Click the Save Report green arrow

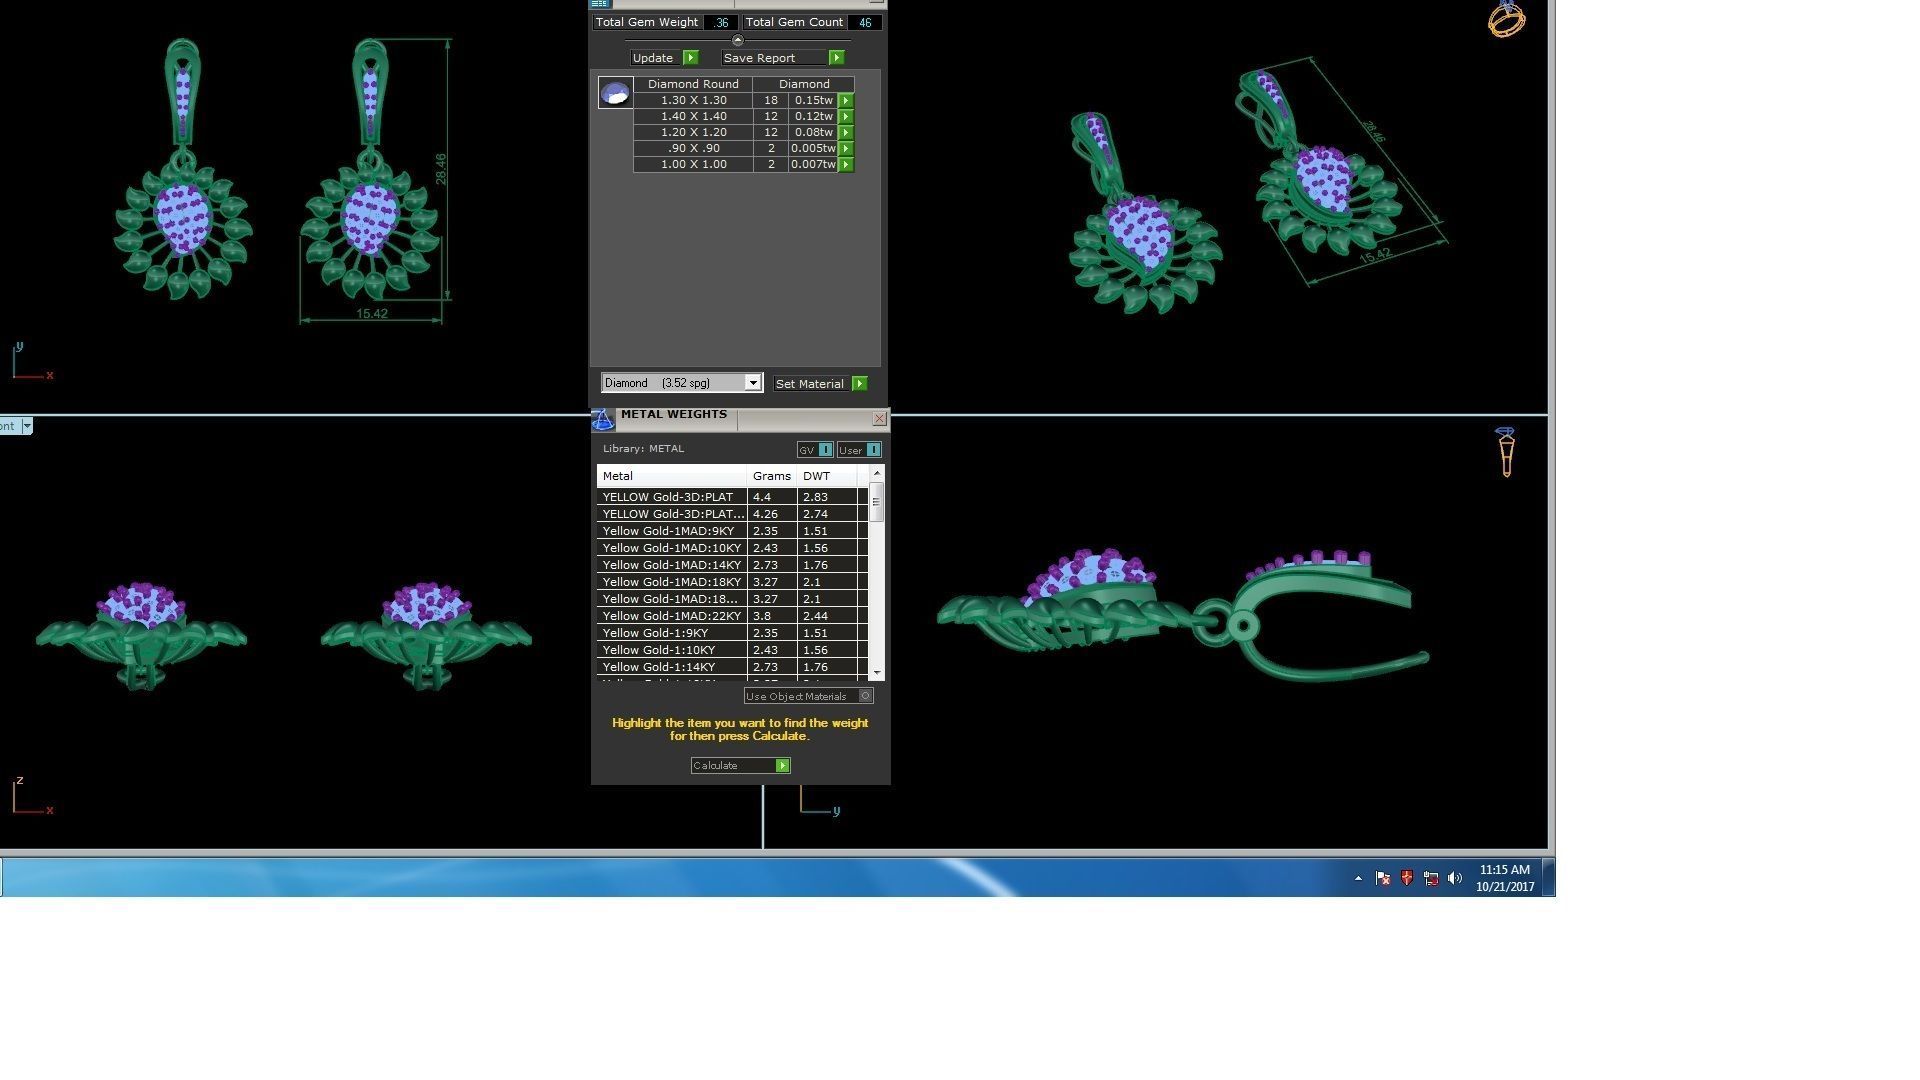pyautogui.click(x=836, y=58)
